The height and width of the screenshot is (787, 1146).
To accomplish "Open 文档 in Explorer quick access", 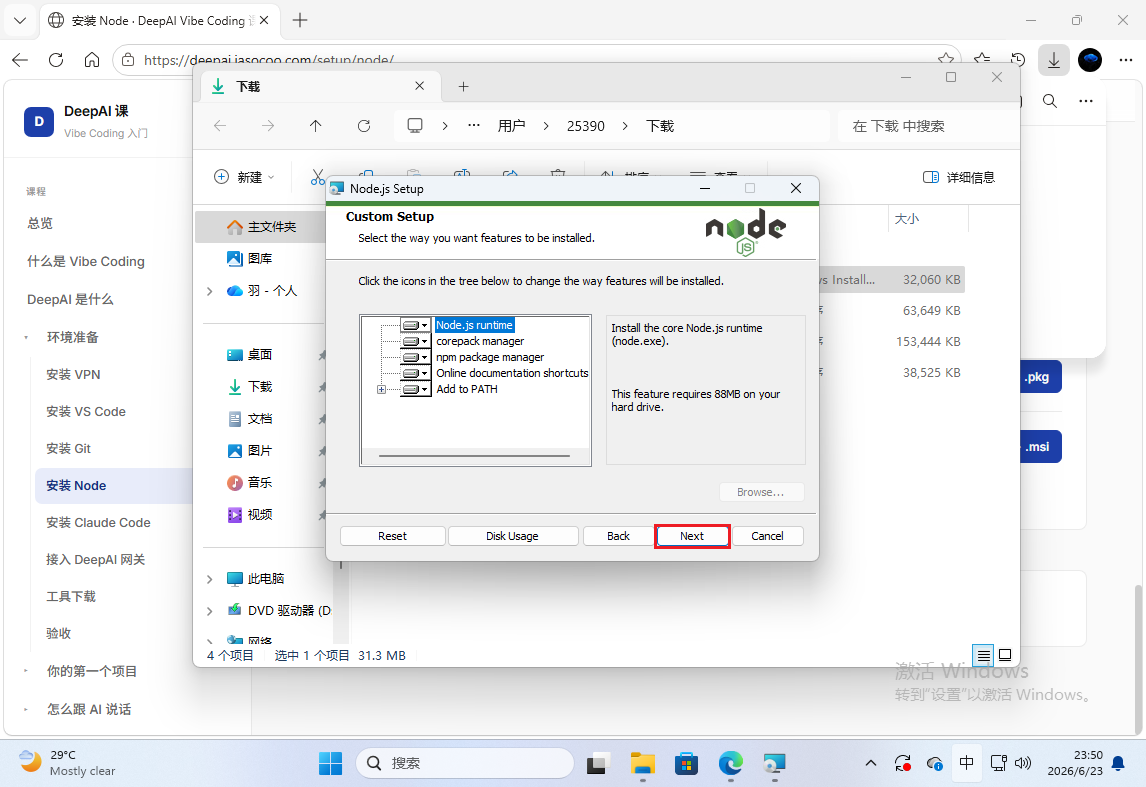I will click(x=250, y=419).
